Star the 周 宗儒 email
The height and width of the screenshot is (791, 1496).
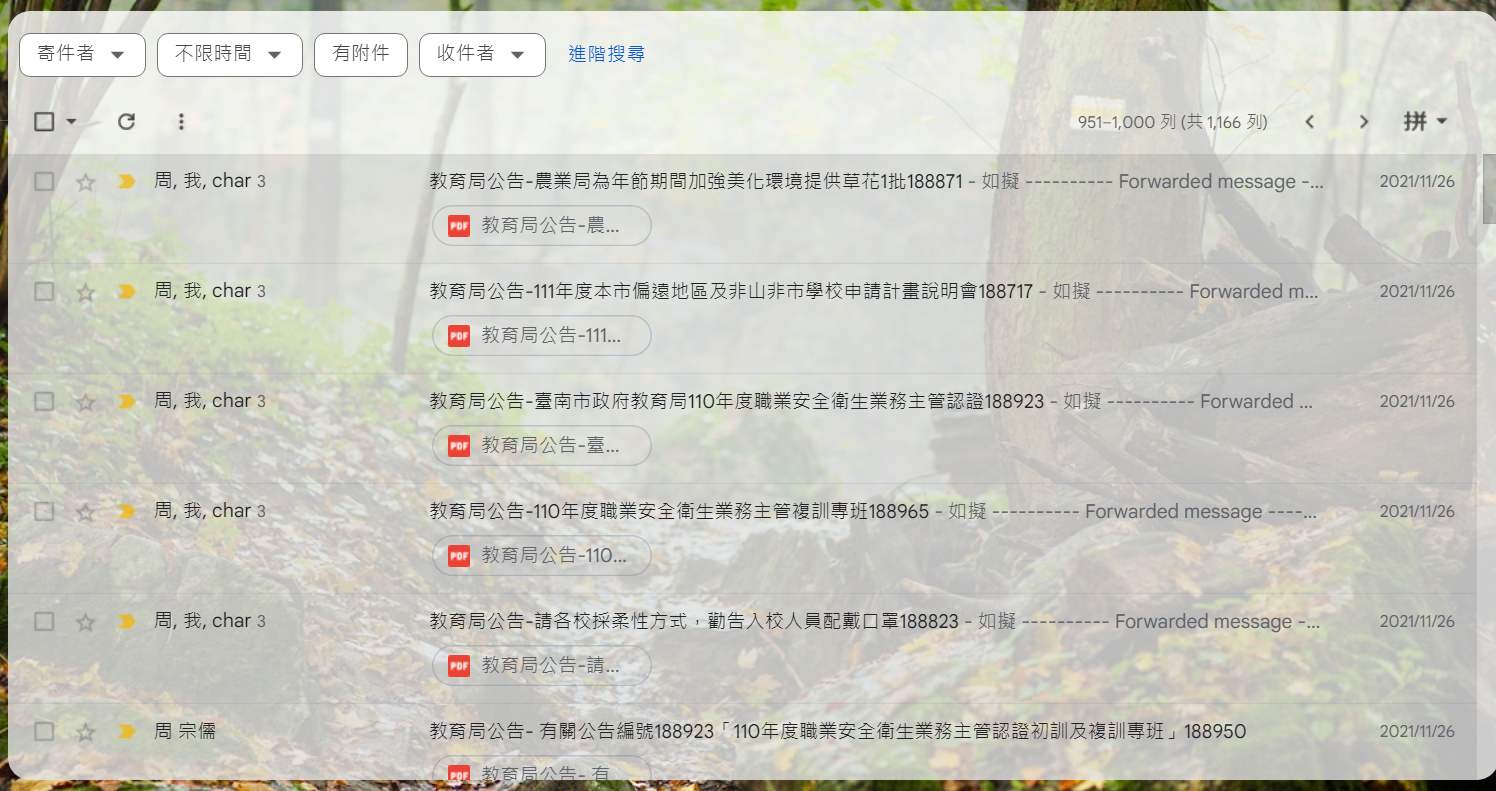point(86,732)
